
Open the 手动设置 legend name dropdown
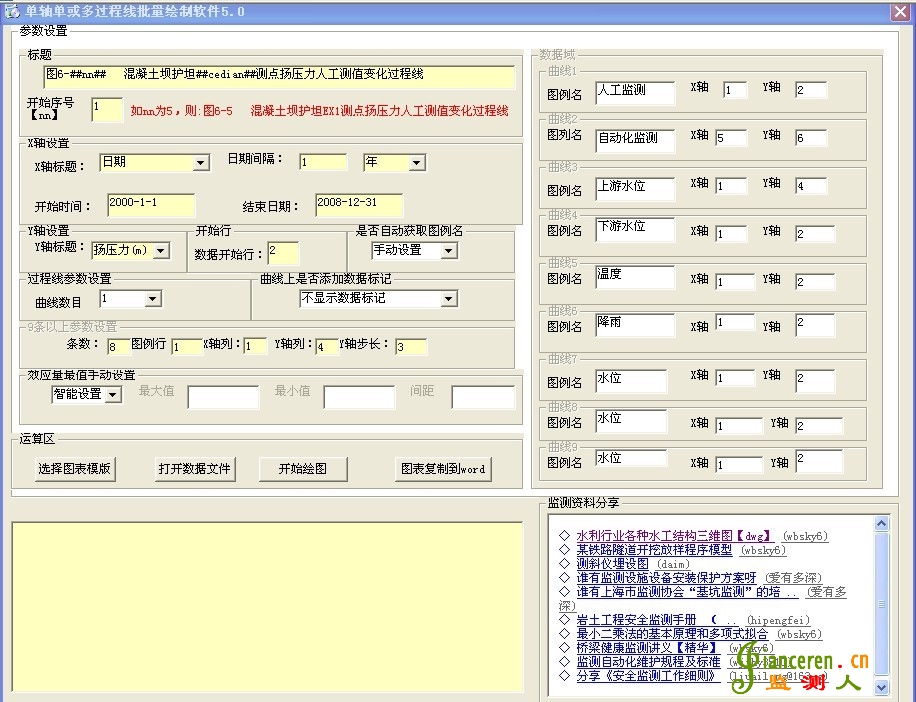(449, 251)
